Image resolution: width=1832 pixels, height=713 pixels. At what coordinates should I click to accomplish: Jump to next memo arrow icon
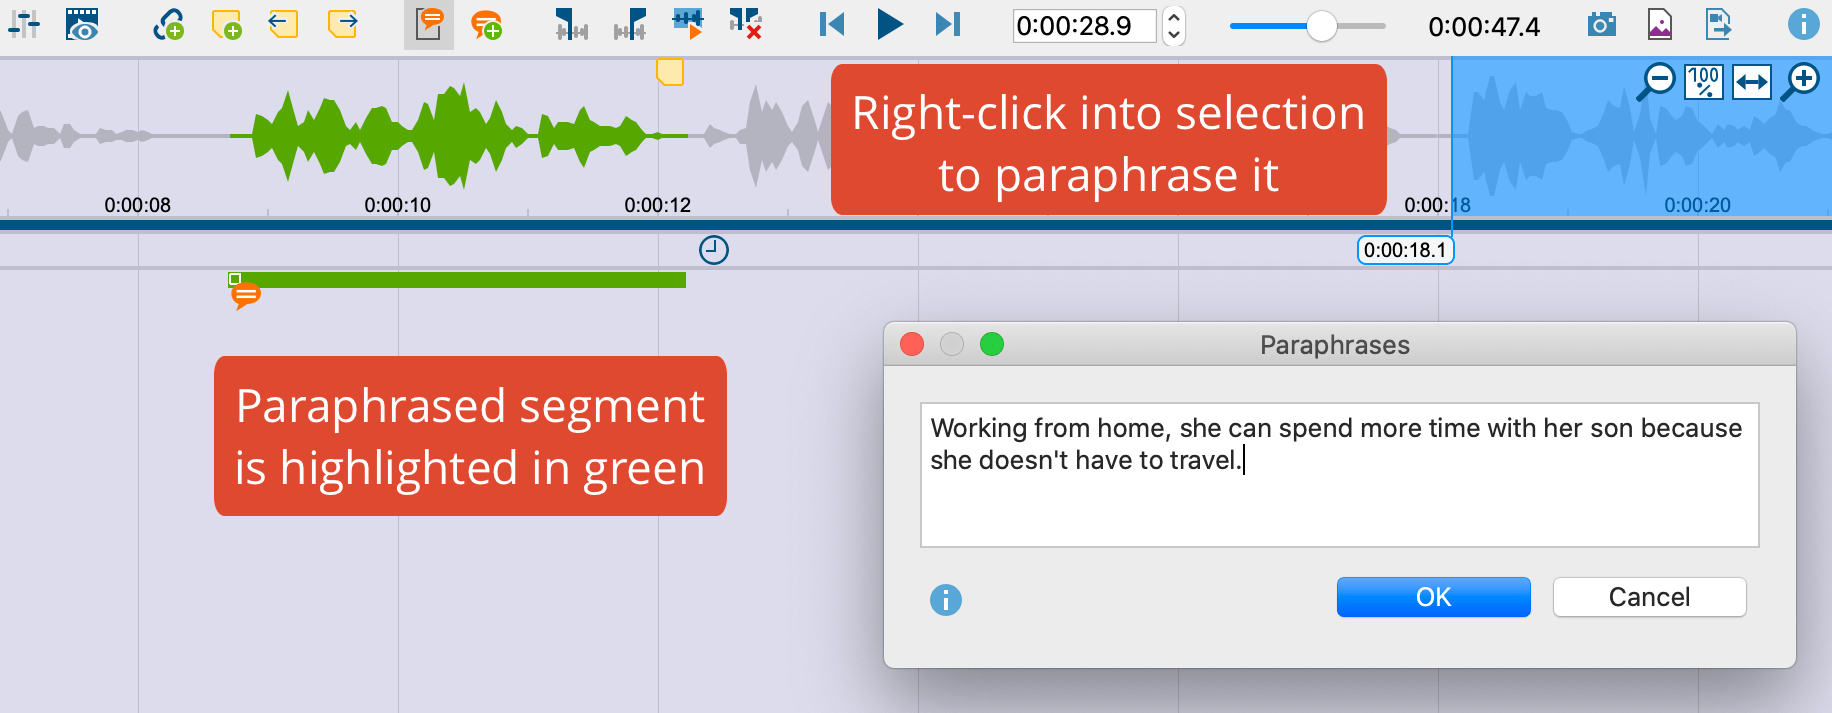[x=343, y=24]
